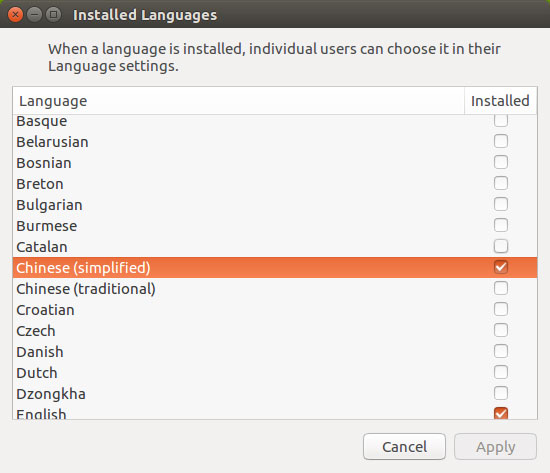This screenshot has height=473, width=550.
Task: Uncheck the English installed checkbox
Action: 501,413
